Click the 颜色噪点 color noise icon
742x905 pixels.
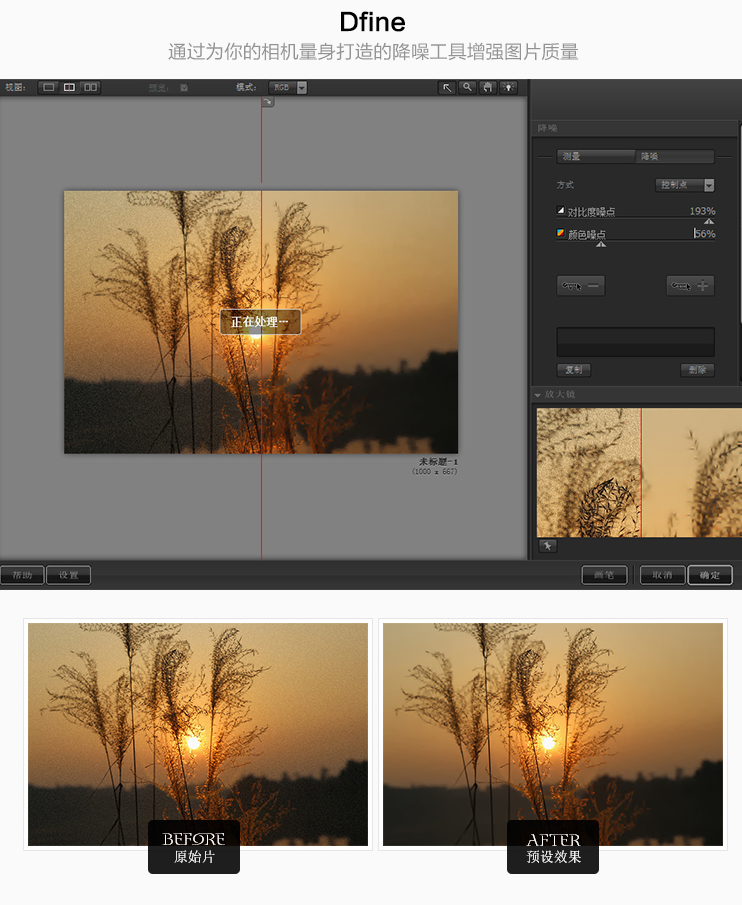pos(560,233)
